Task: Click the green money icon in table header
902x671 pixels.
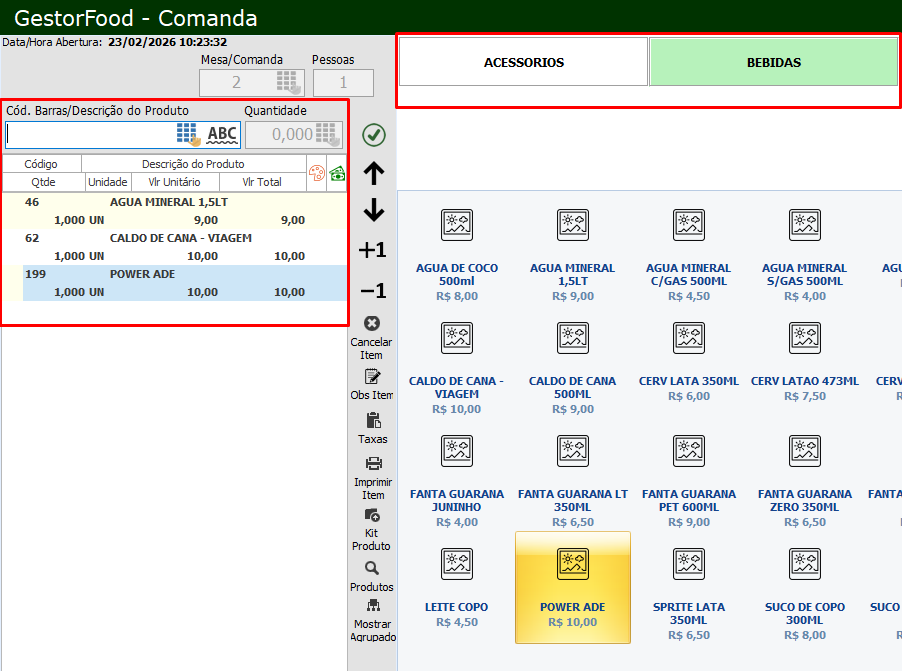Action: pyautogui.click(x=337, y=173)
